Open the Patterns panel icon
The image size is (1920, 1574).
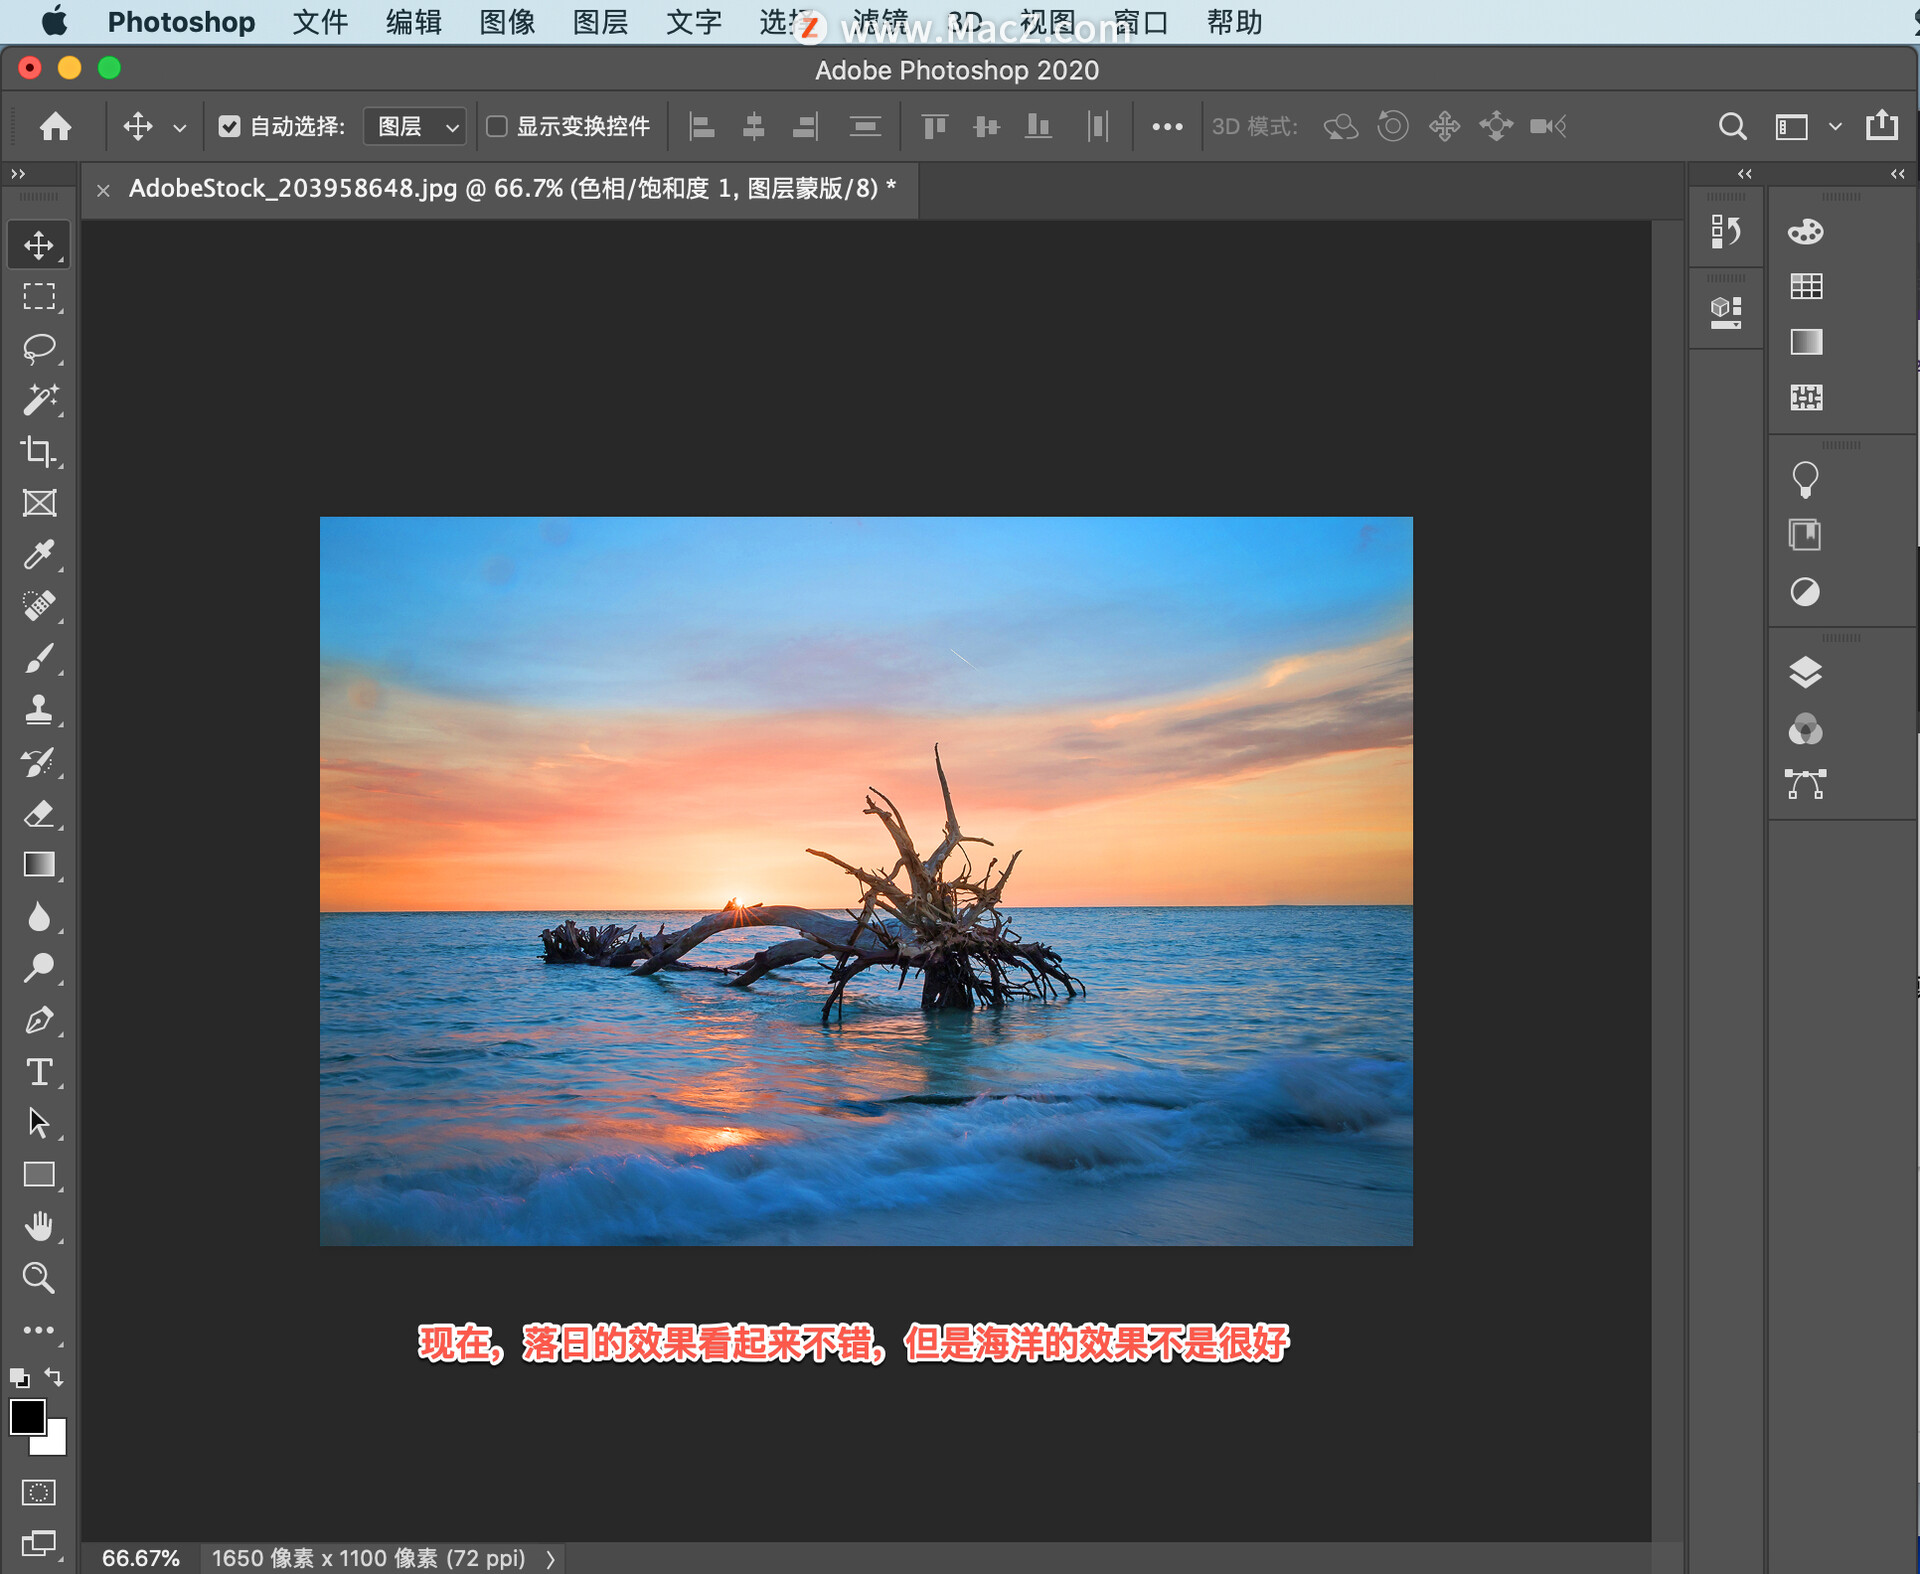[1806, 398]
